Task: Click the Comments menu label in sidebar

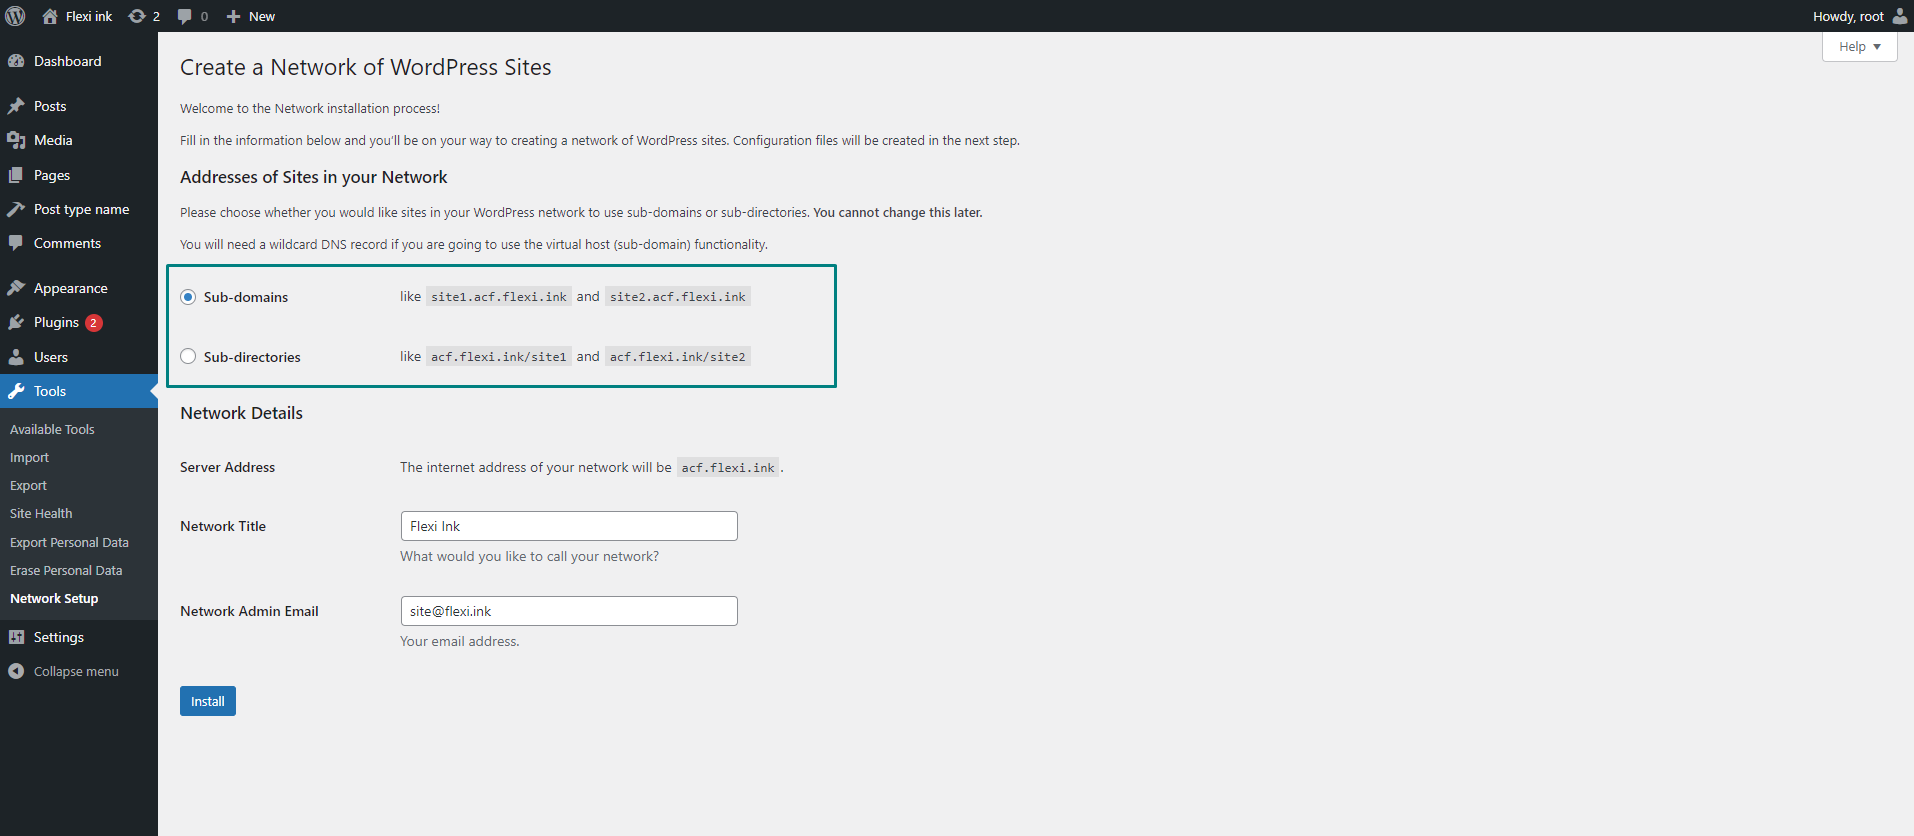Action: 67,243
